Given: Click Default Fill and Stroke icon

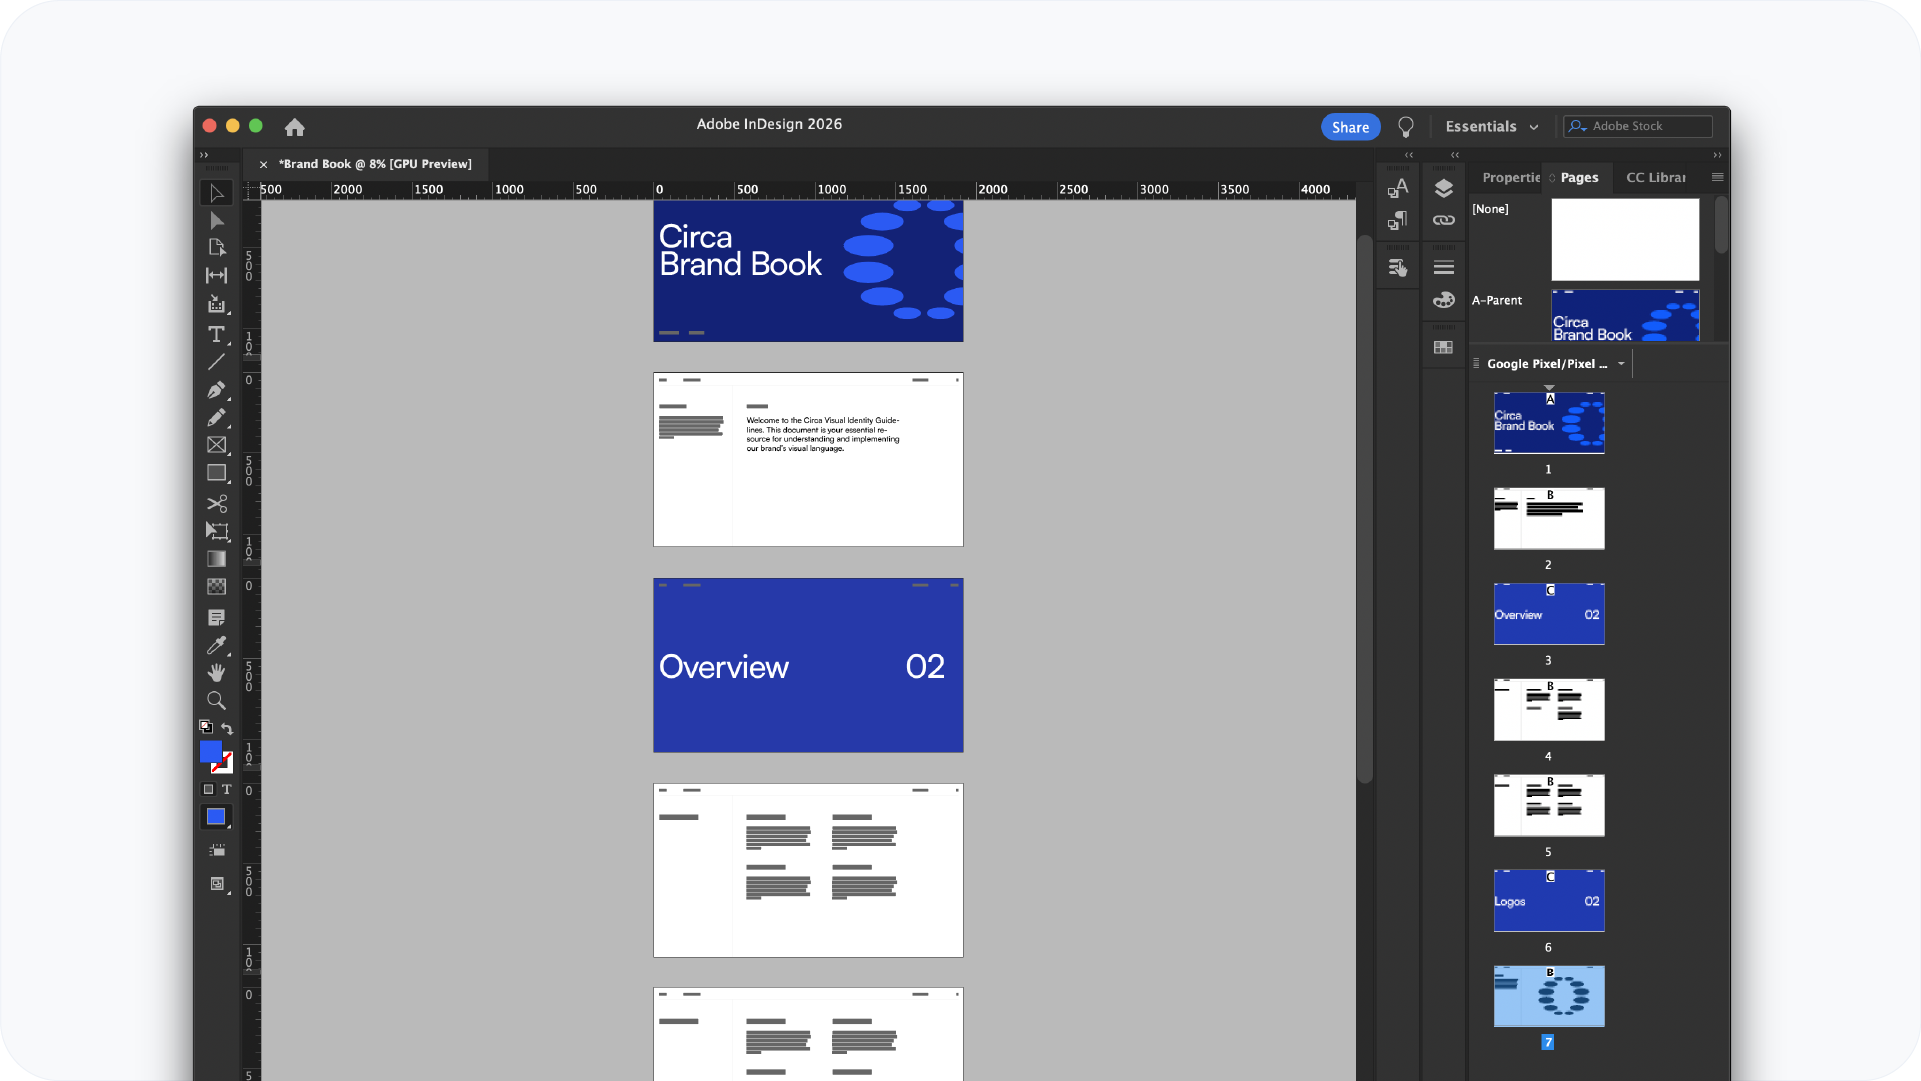Looking at the screenshot, I should (x=206, y=727).
